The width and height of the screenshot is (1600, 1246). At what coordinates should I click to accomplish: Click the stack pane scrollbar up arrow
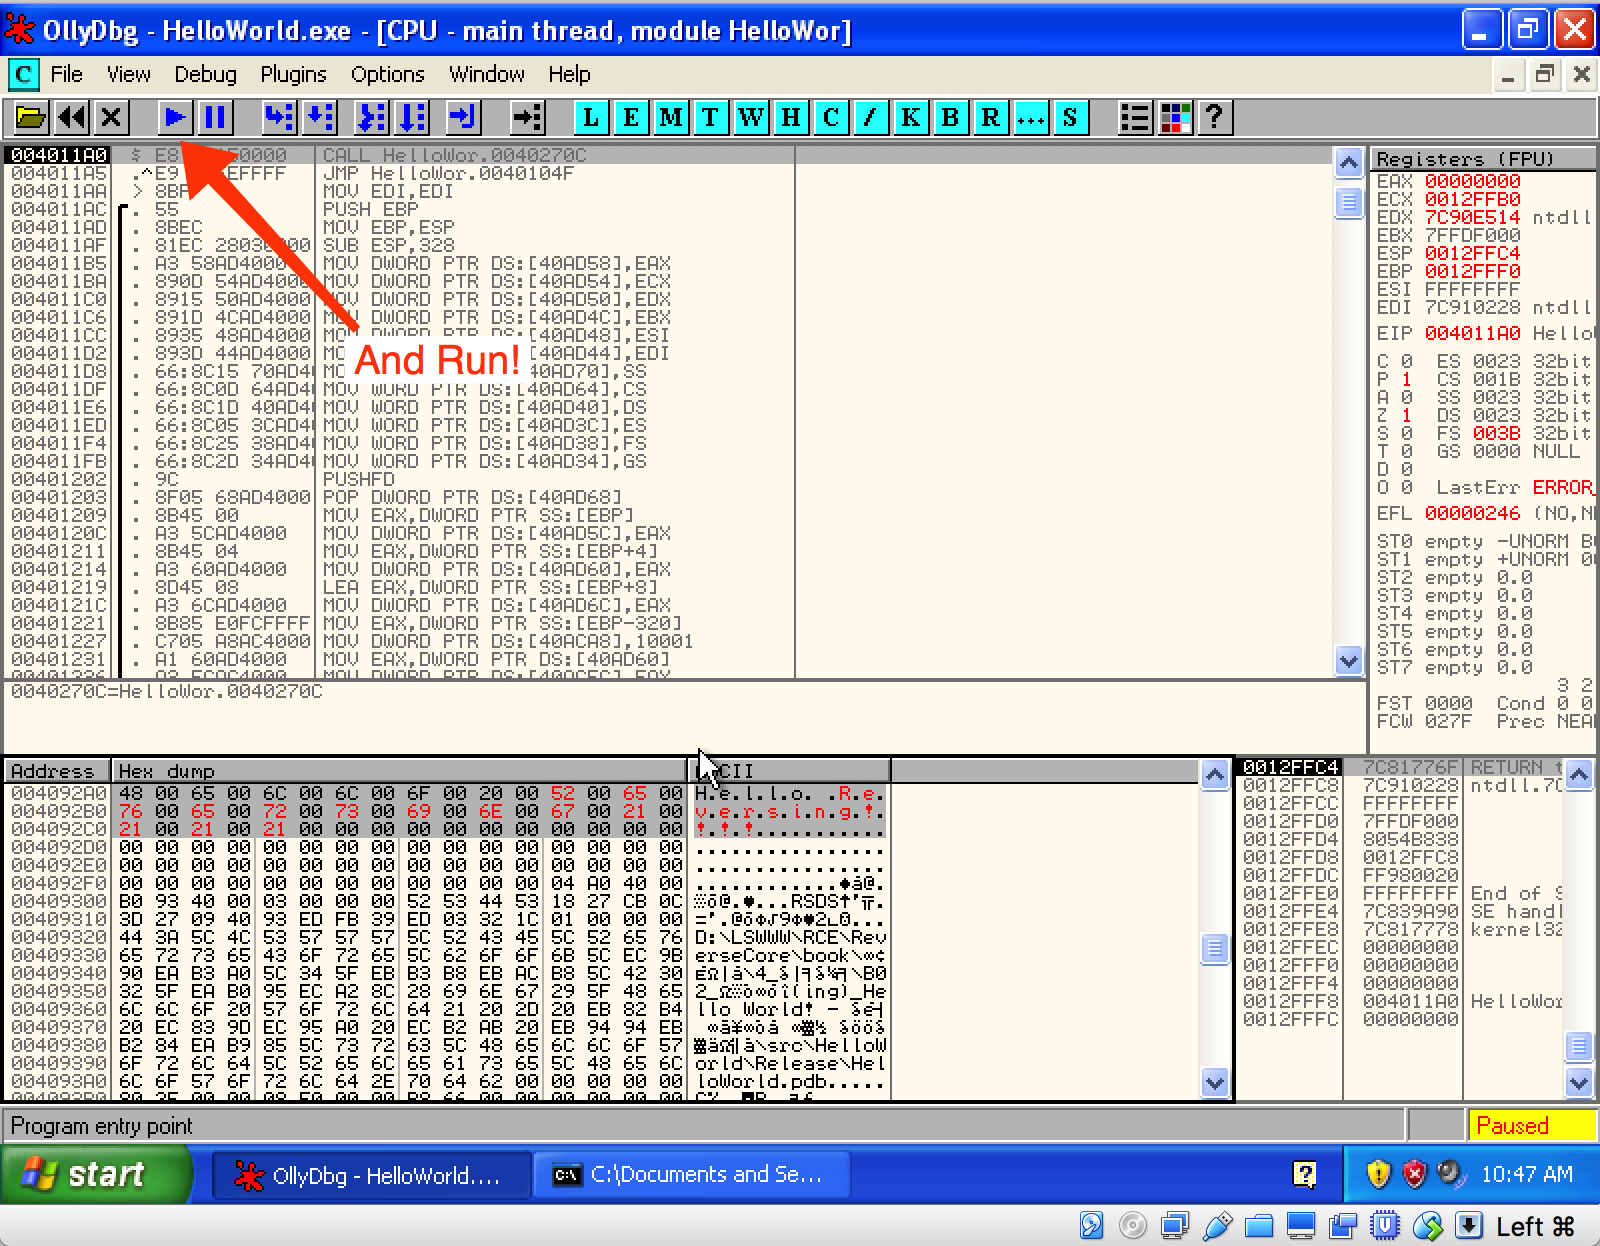(x=1579, y=775)
